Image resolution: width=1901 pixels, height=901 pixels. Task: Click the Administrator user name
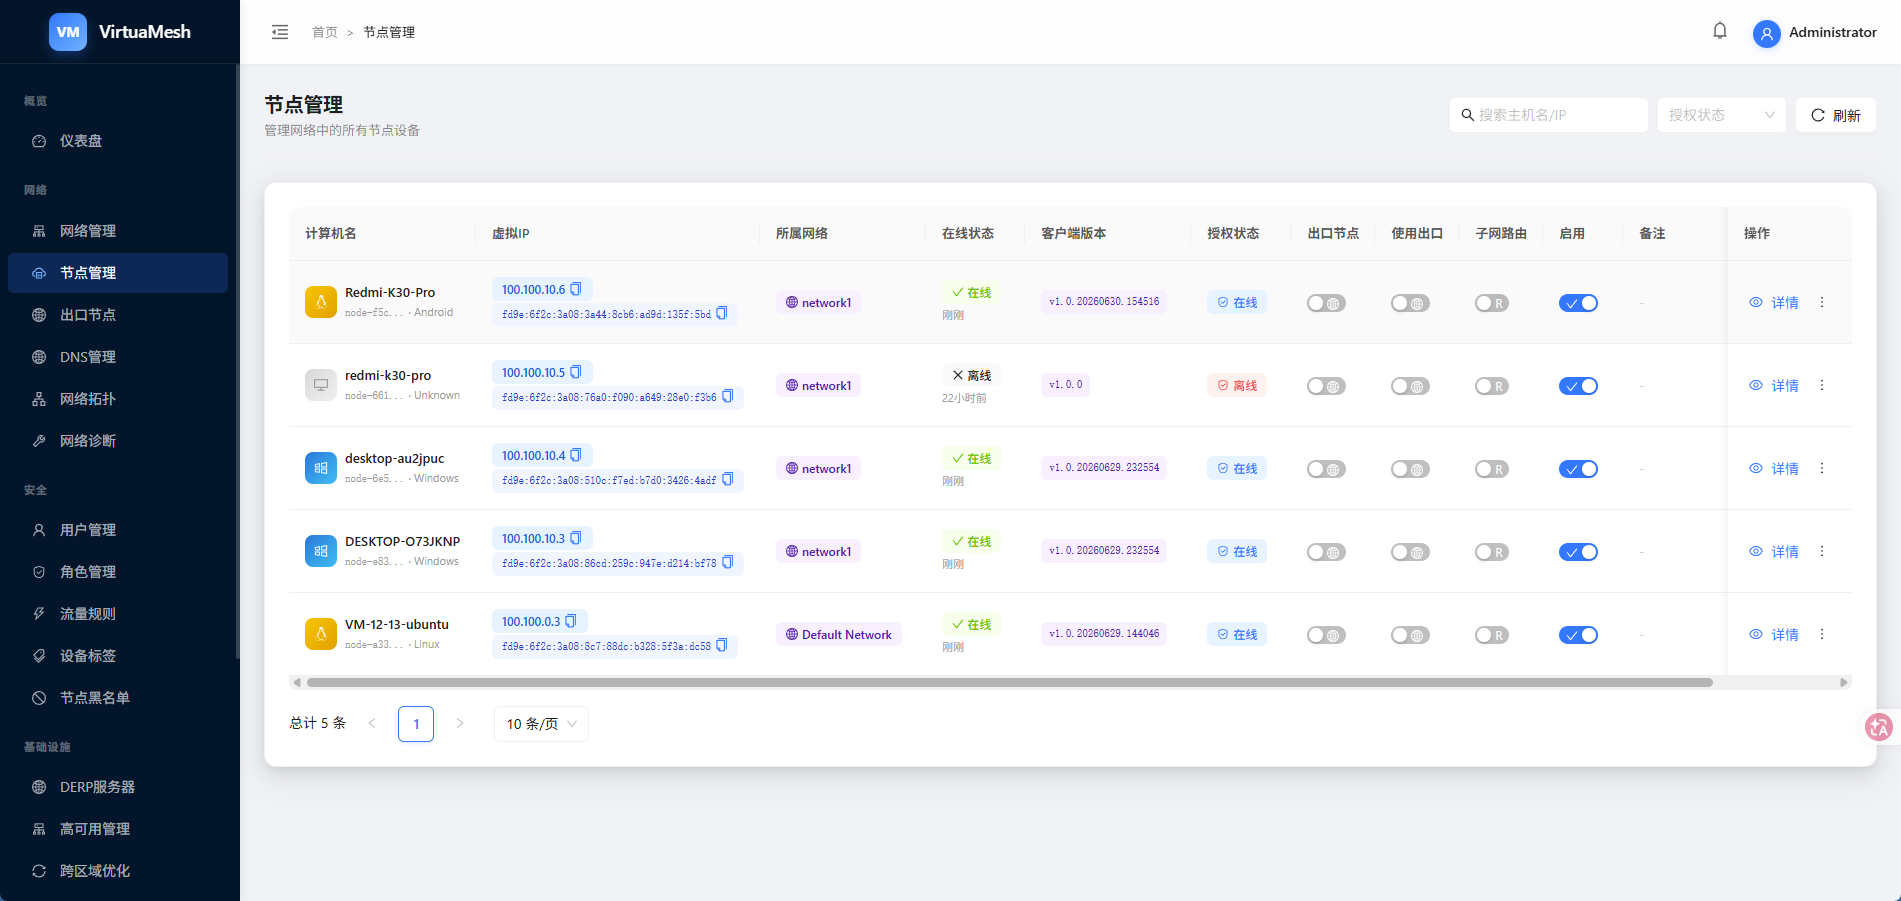pos(1833,32)
